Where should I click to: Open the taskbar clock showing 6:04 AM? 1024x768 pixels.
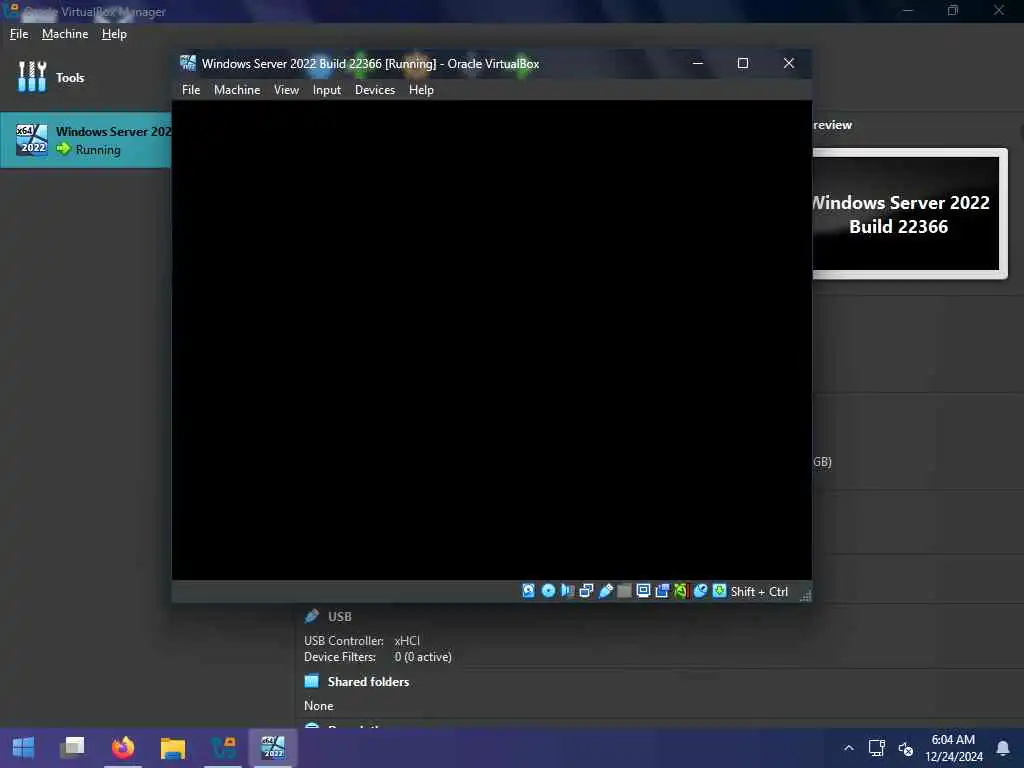953,748
